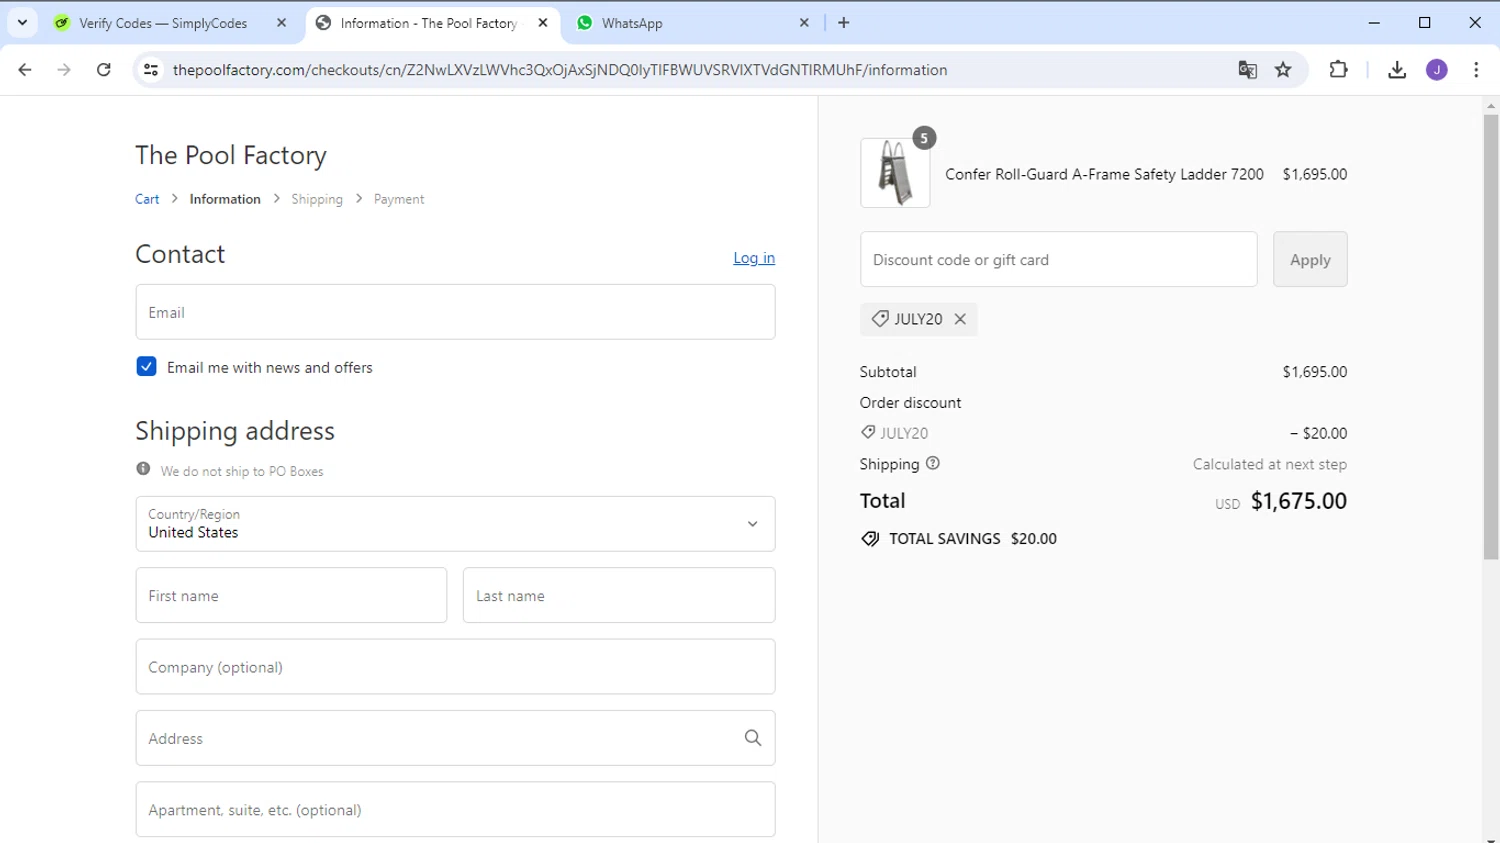Viewport: 1500px width, 843px height.
Task: Open the browser downloads icon
Action: click(x=1397, y=70)
